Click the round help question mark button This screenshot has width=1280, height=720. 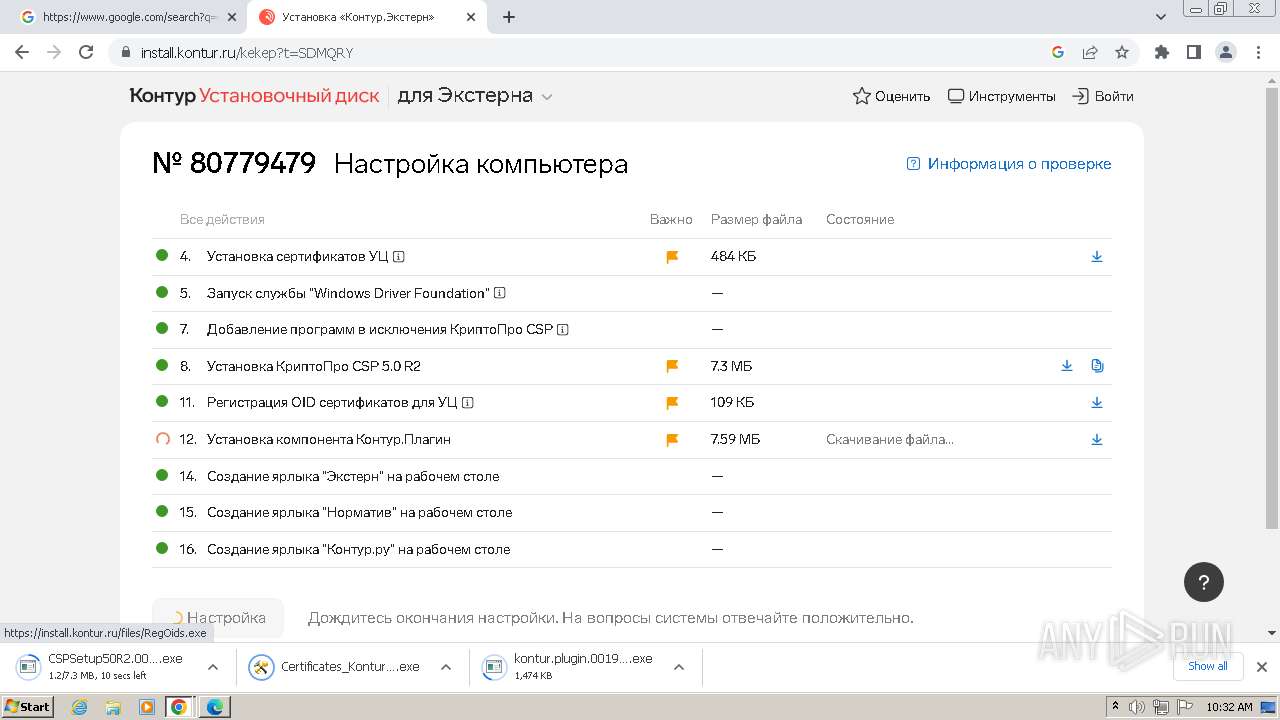1204,582
